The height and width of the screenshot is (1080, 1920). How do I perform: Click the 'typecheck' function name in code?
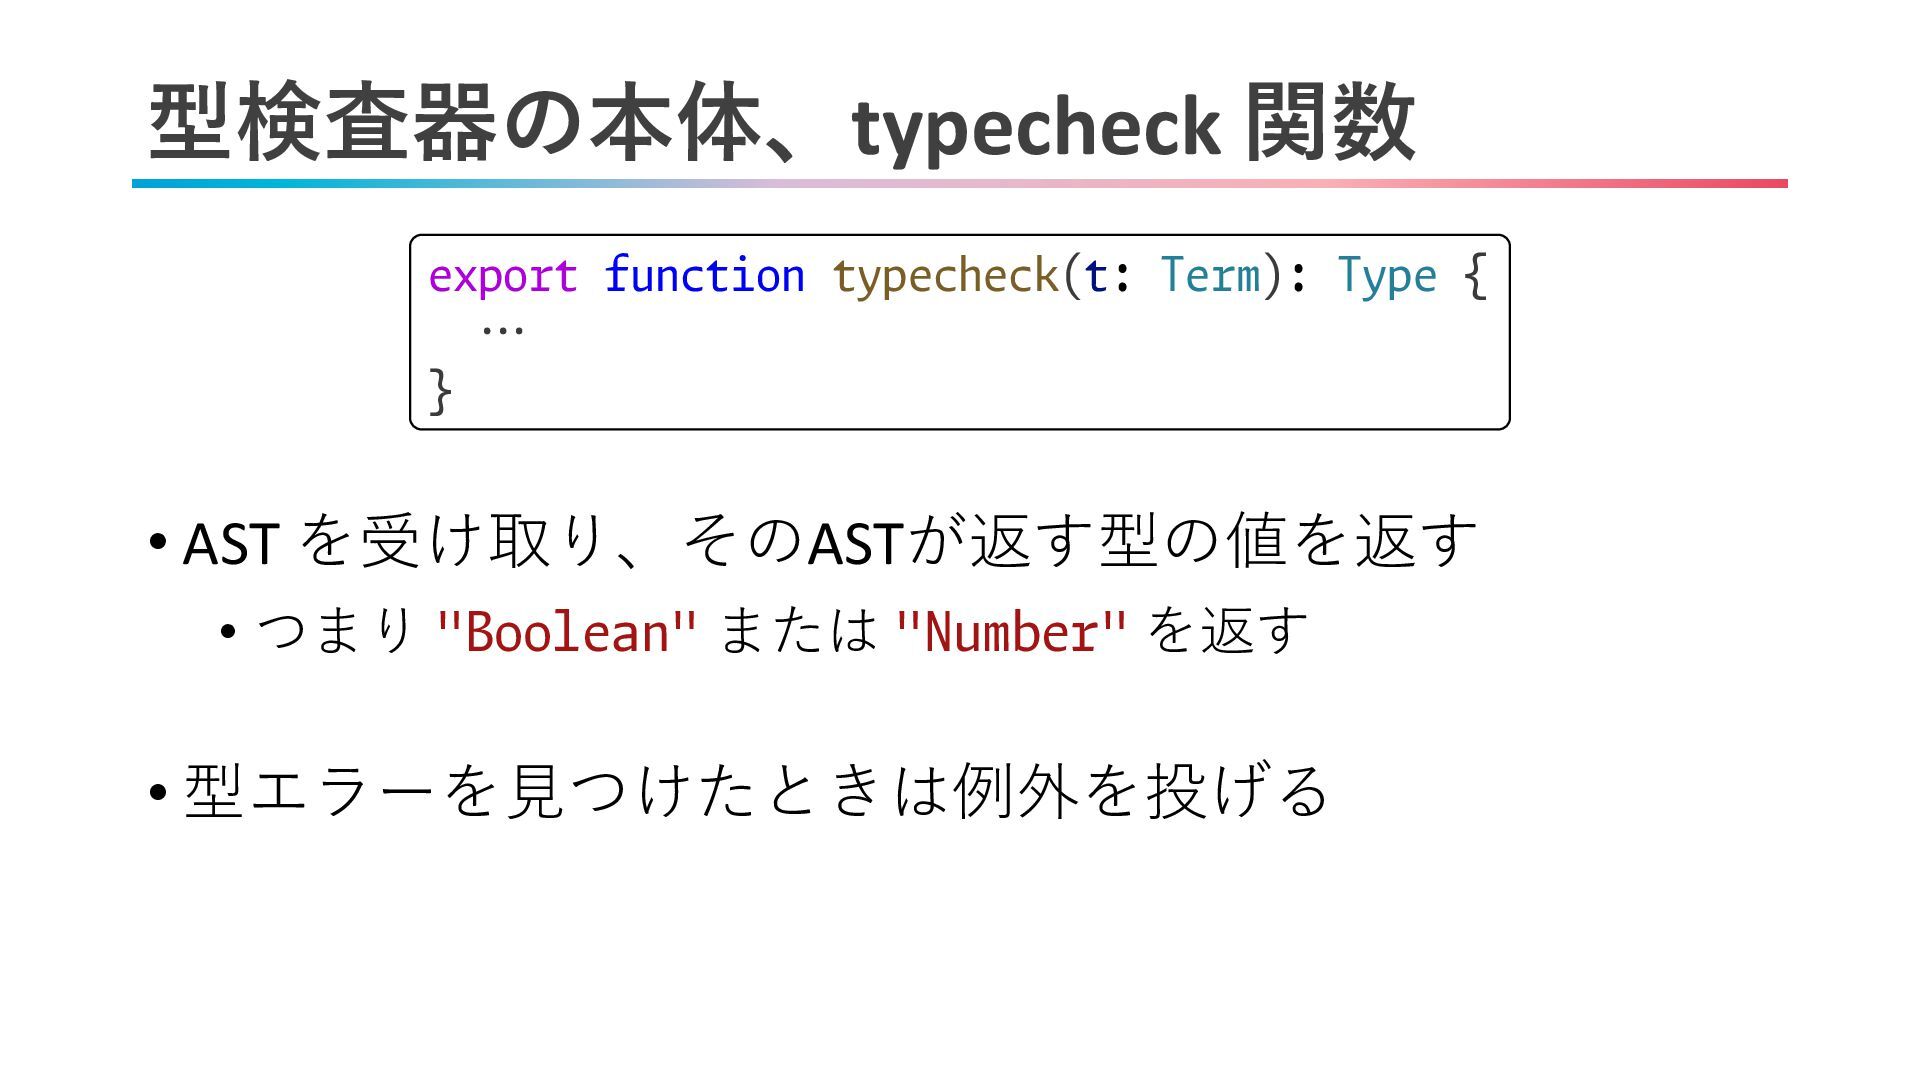click(945, 275)
